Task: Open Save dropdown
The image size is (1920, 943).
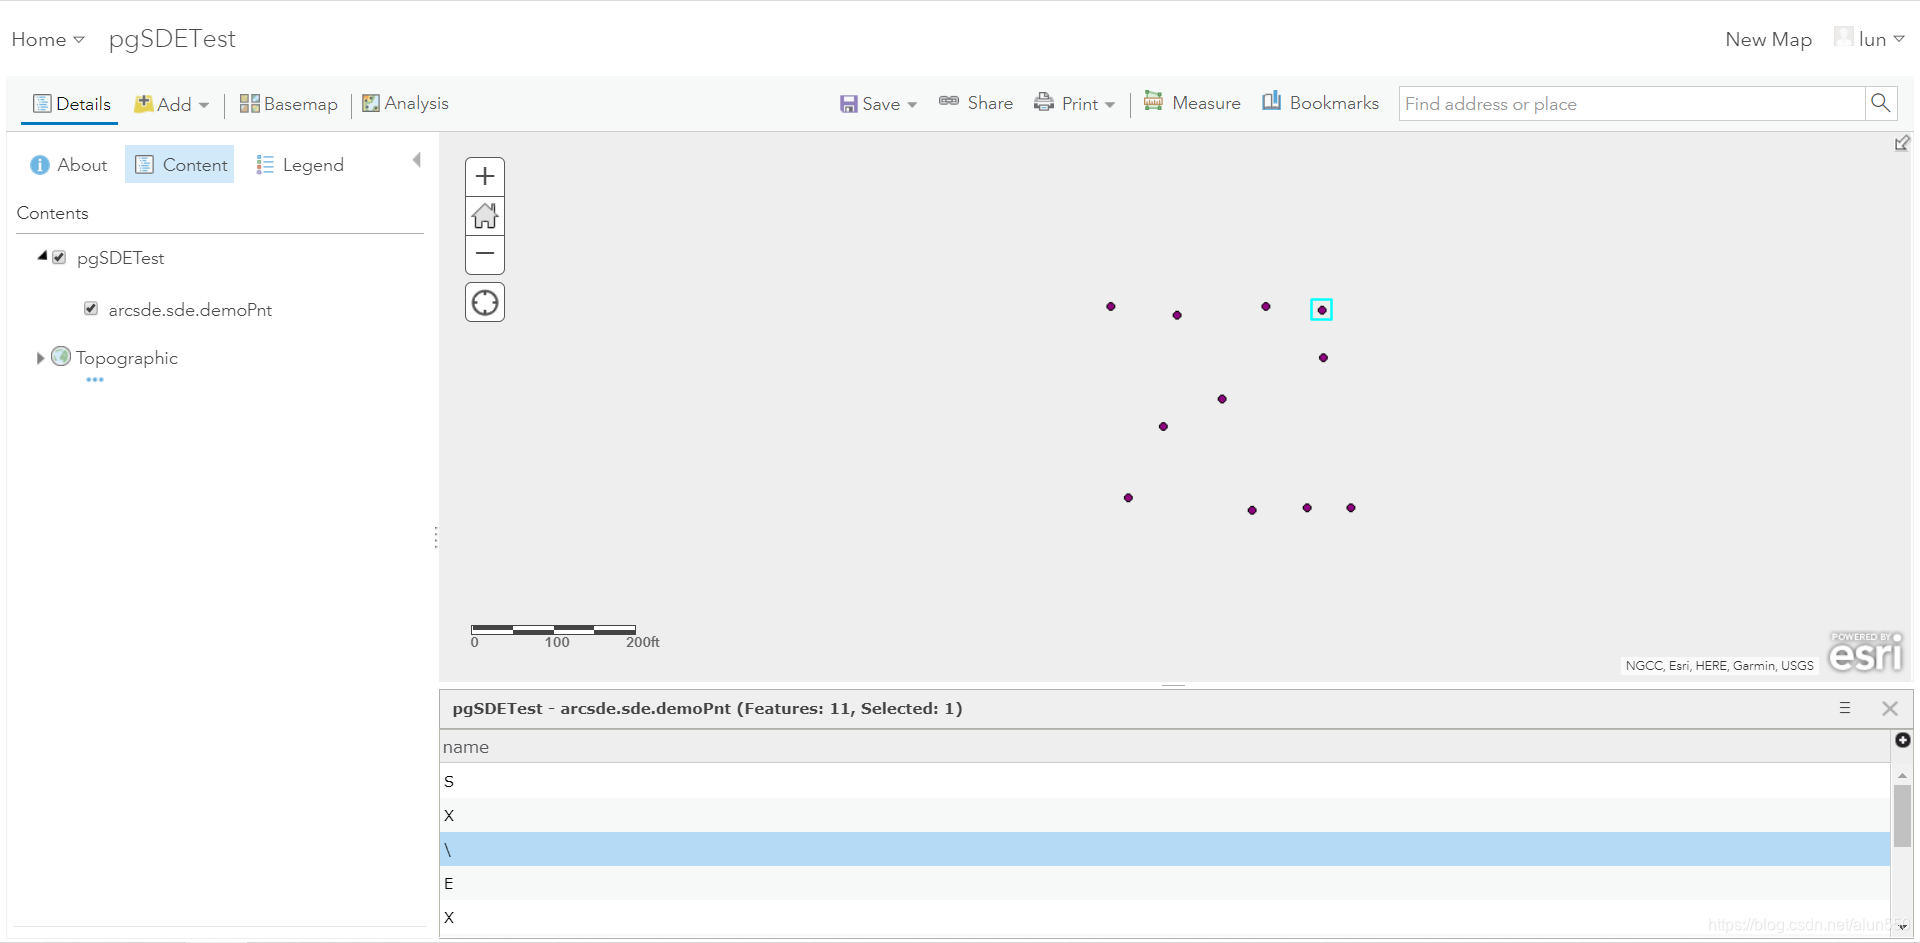Action: coord(878,104)
